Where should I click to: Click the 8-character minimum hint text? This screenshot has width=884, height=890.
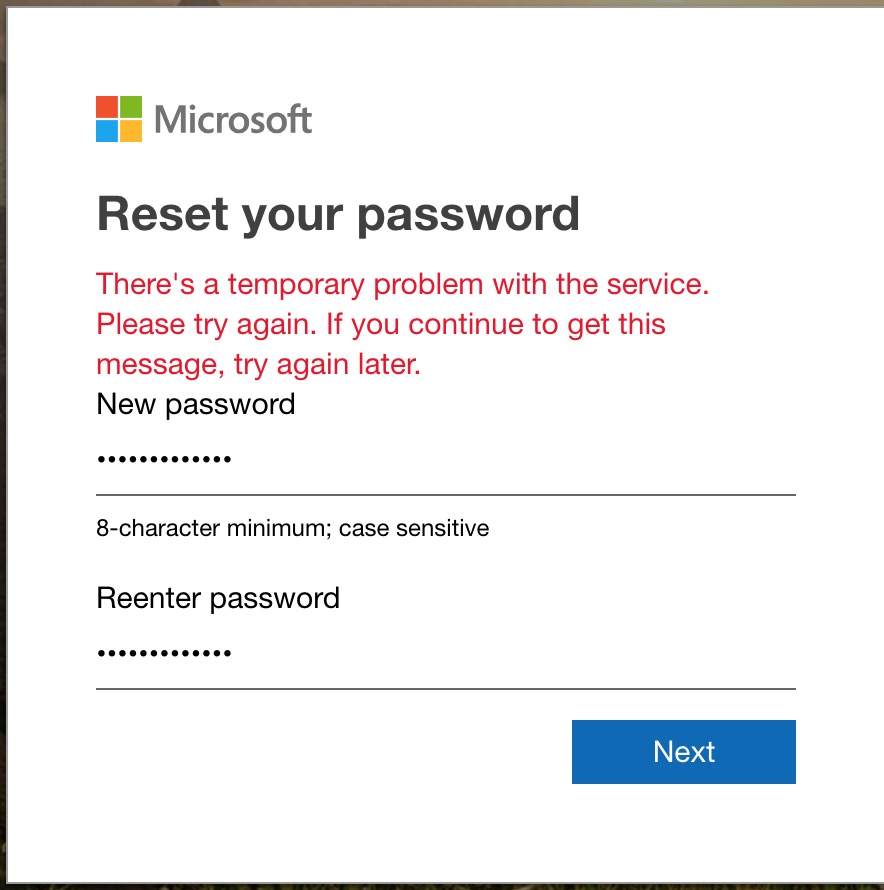point(292,528)
